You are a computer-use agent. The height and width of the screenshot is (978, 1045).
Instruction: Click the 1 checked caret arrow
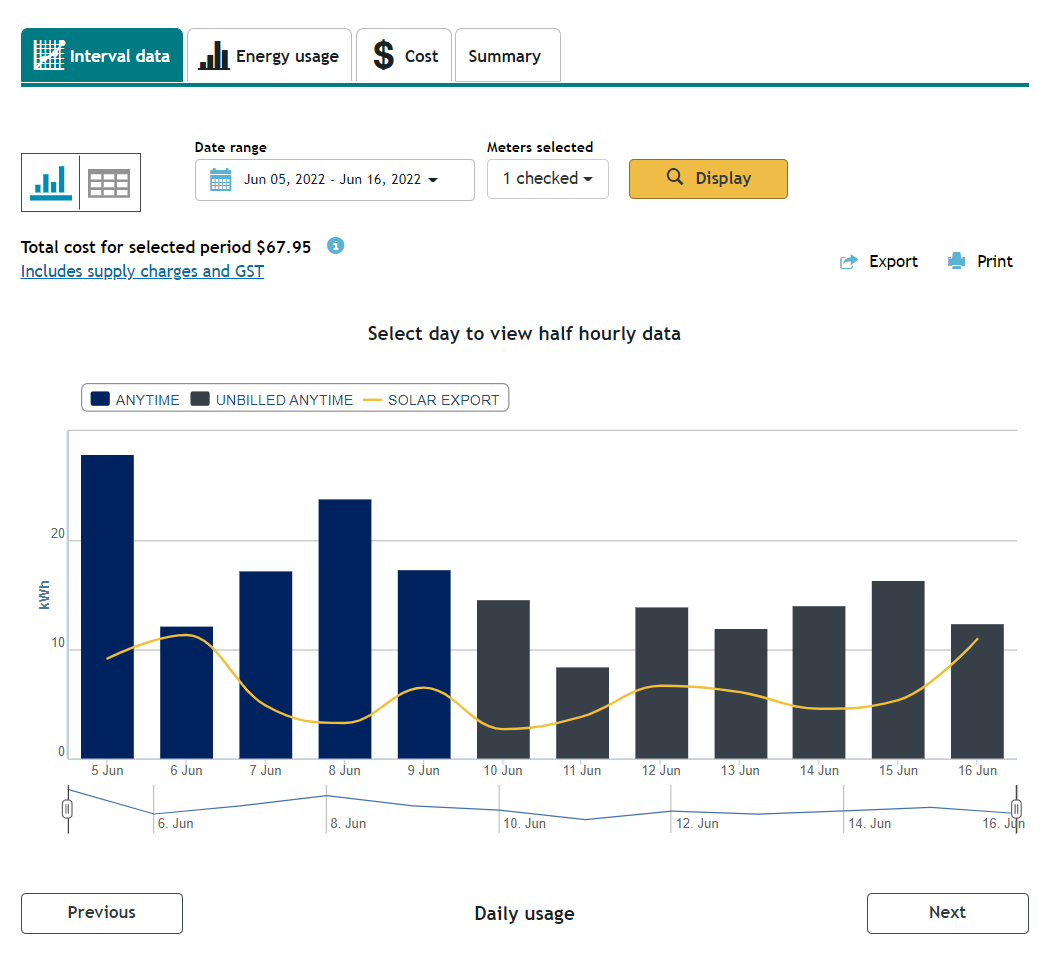tap(588, 179)
